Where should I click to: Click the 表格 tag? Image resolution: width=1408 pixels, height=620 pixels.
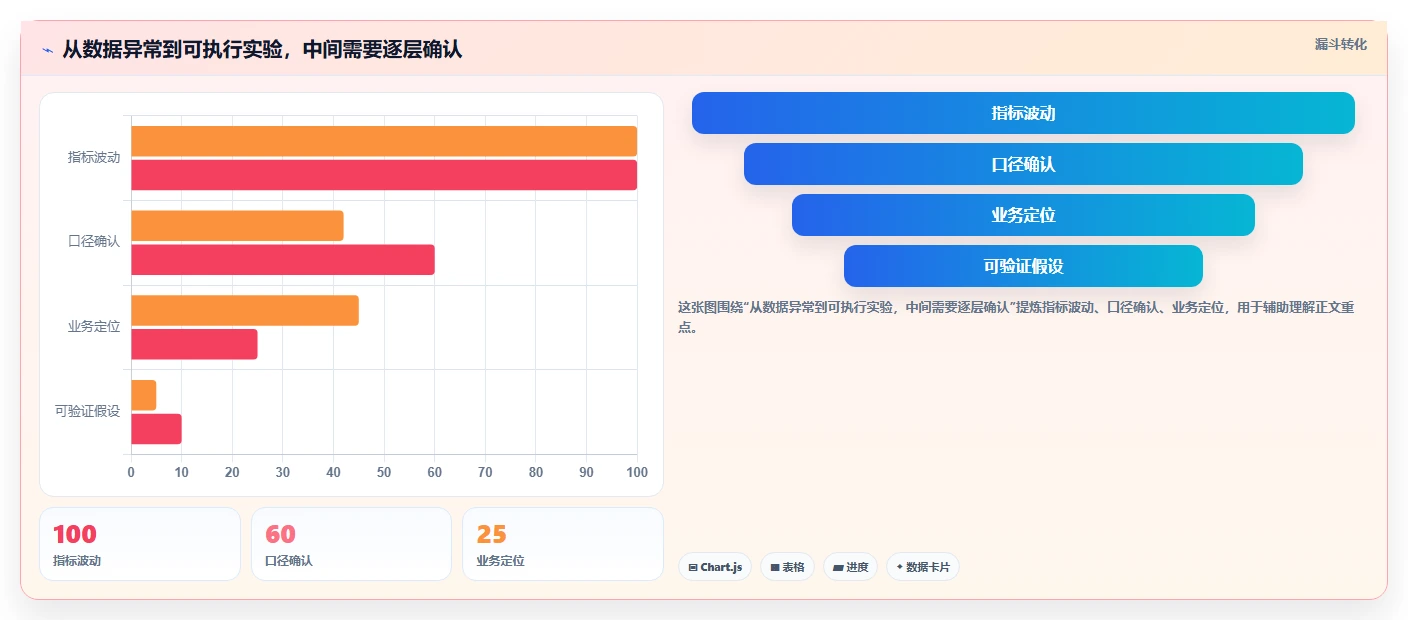(787, 567)
